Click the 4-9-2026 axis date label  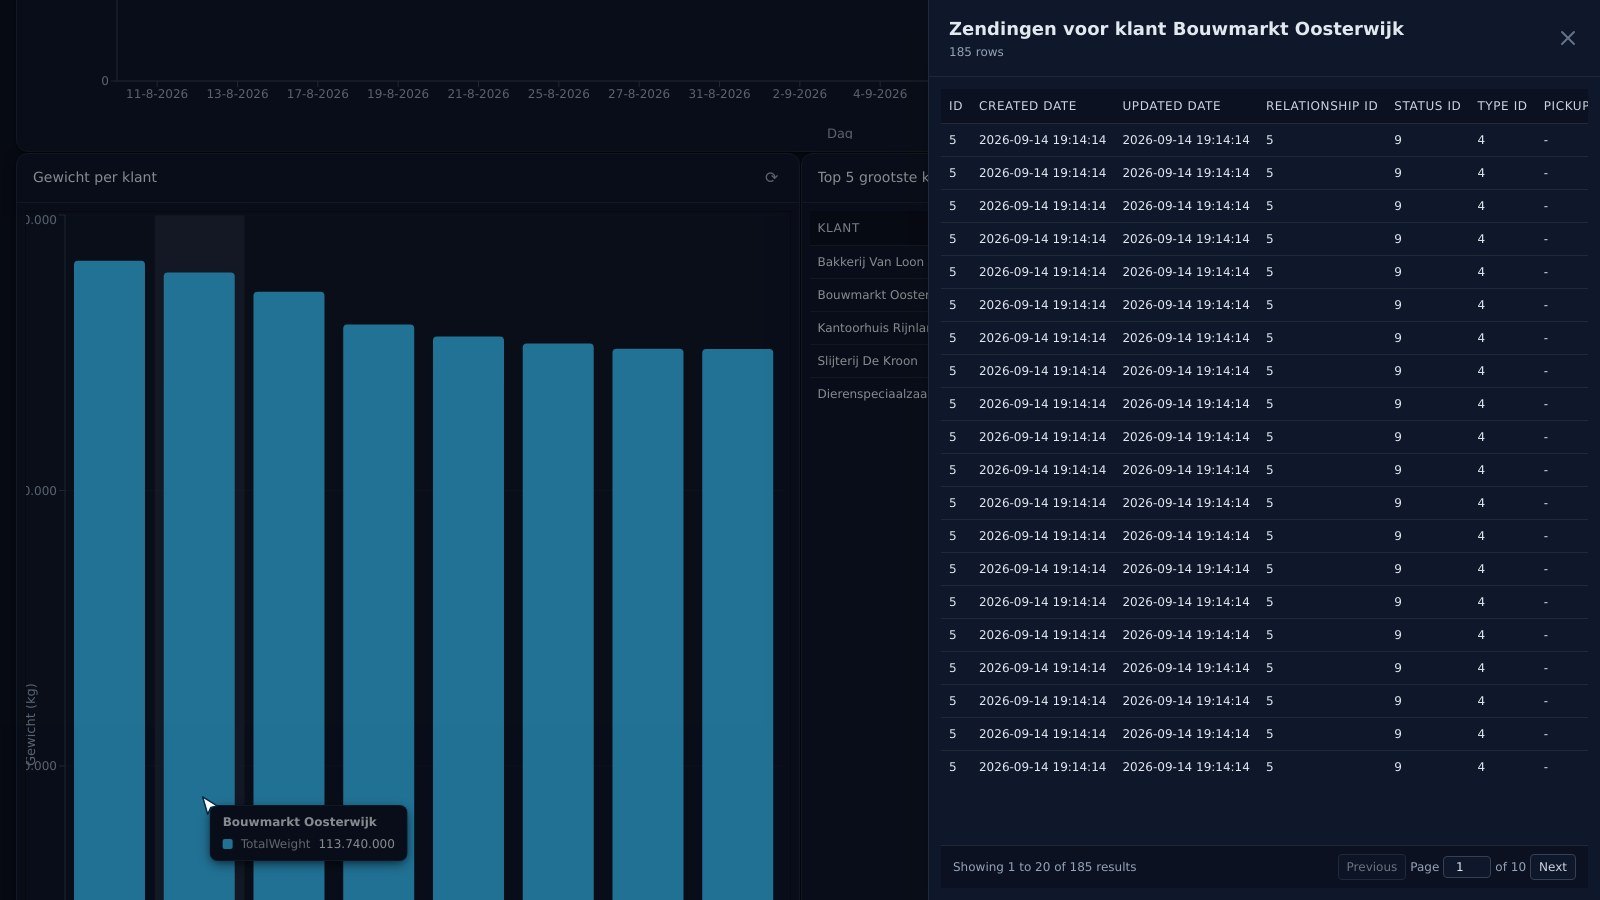(x=880, y=94)
